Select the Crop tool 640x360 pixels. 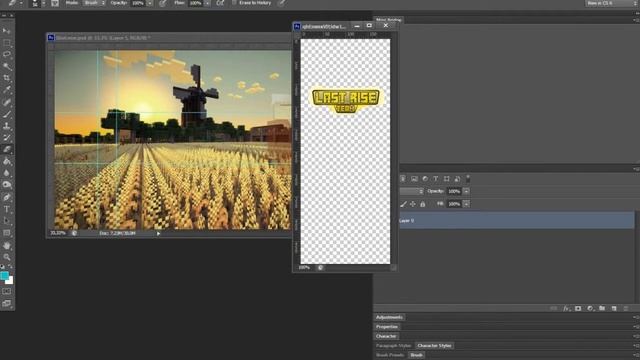coord(7,78)
